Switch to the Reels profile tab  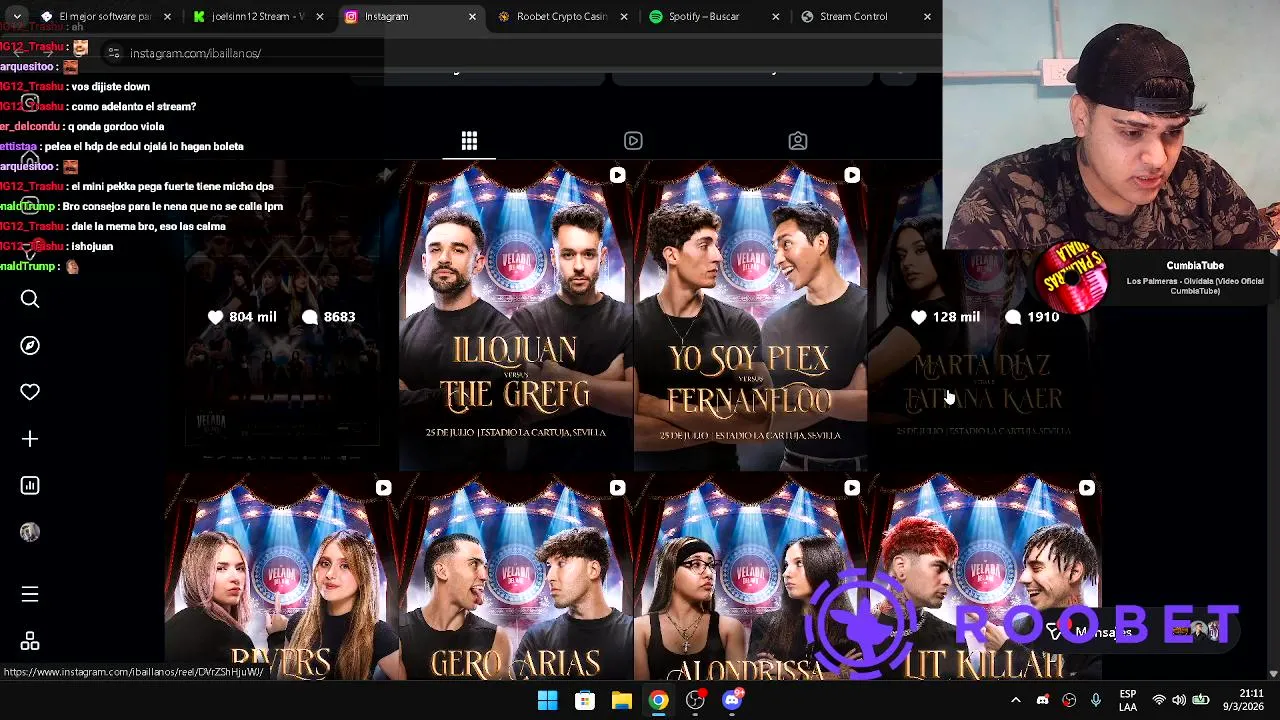click(633, 141)
